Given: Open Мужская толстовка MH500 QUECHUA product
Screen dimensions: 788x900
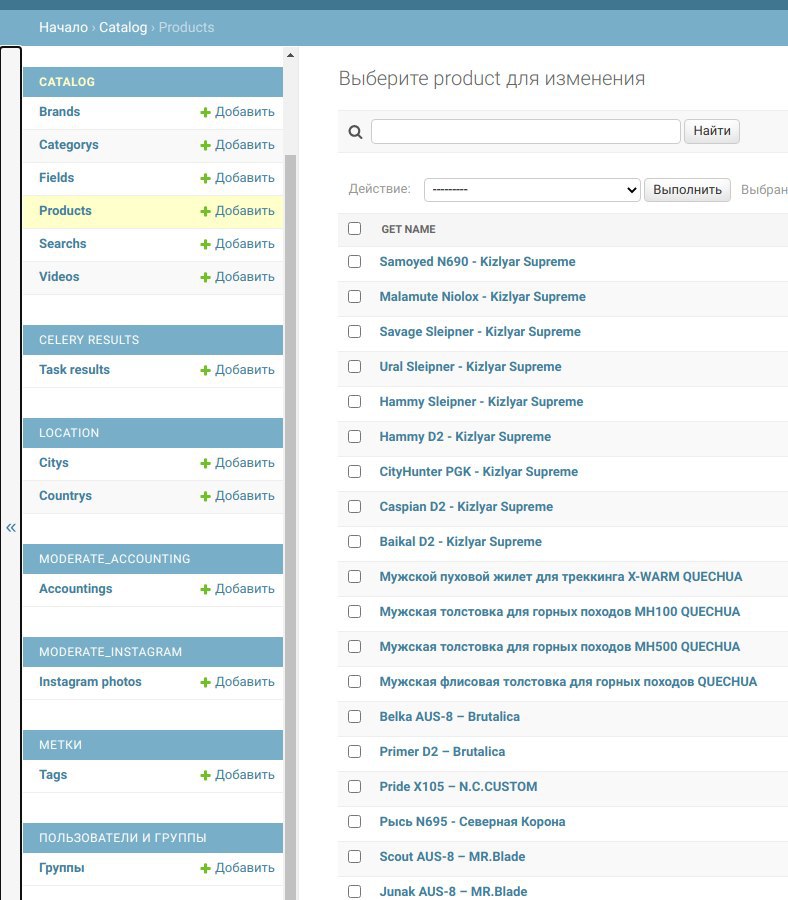Looking at the screenshot, I should [560, 647].
